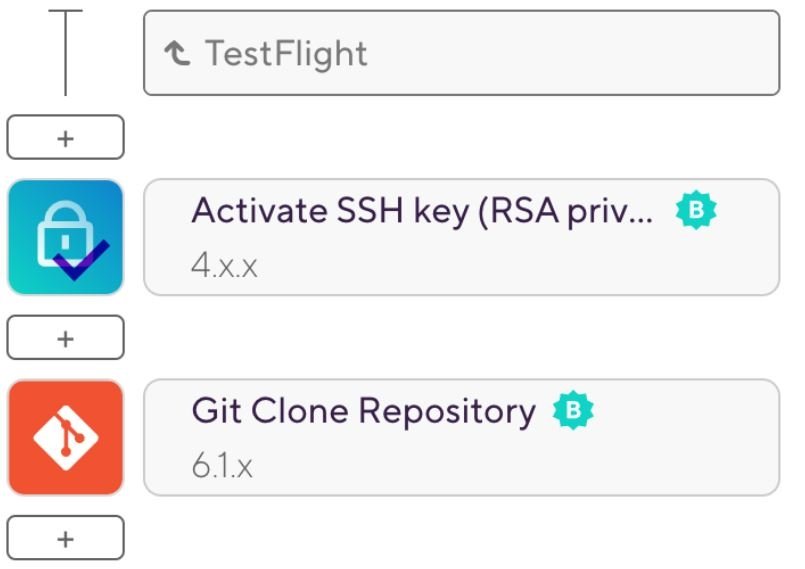Add a step below Git Clone Repository
Screen dimensions: 805x569
coord(65,538)
